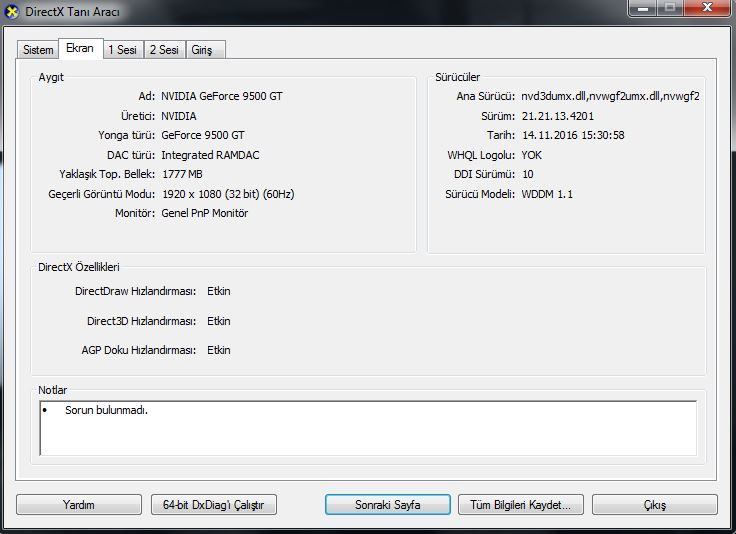Image resolution: width=736 pixels, height=534 pixels.
Task: Go to Sonraki Sayfa
Action: 388,505
